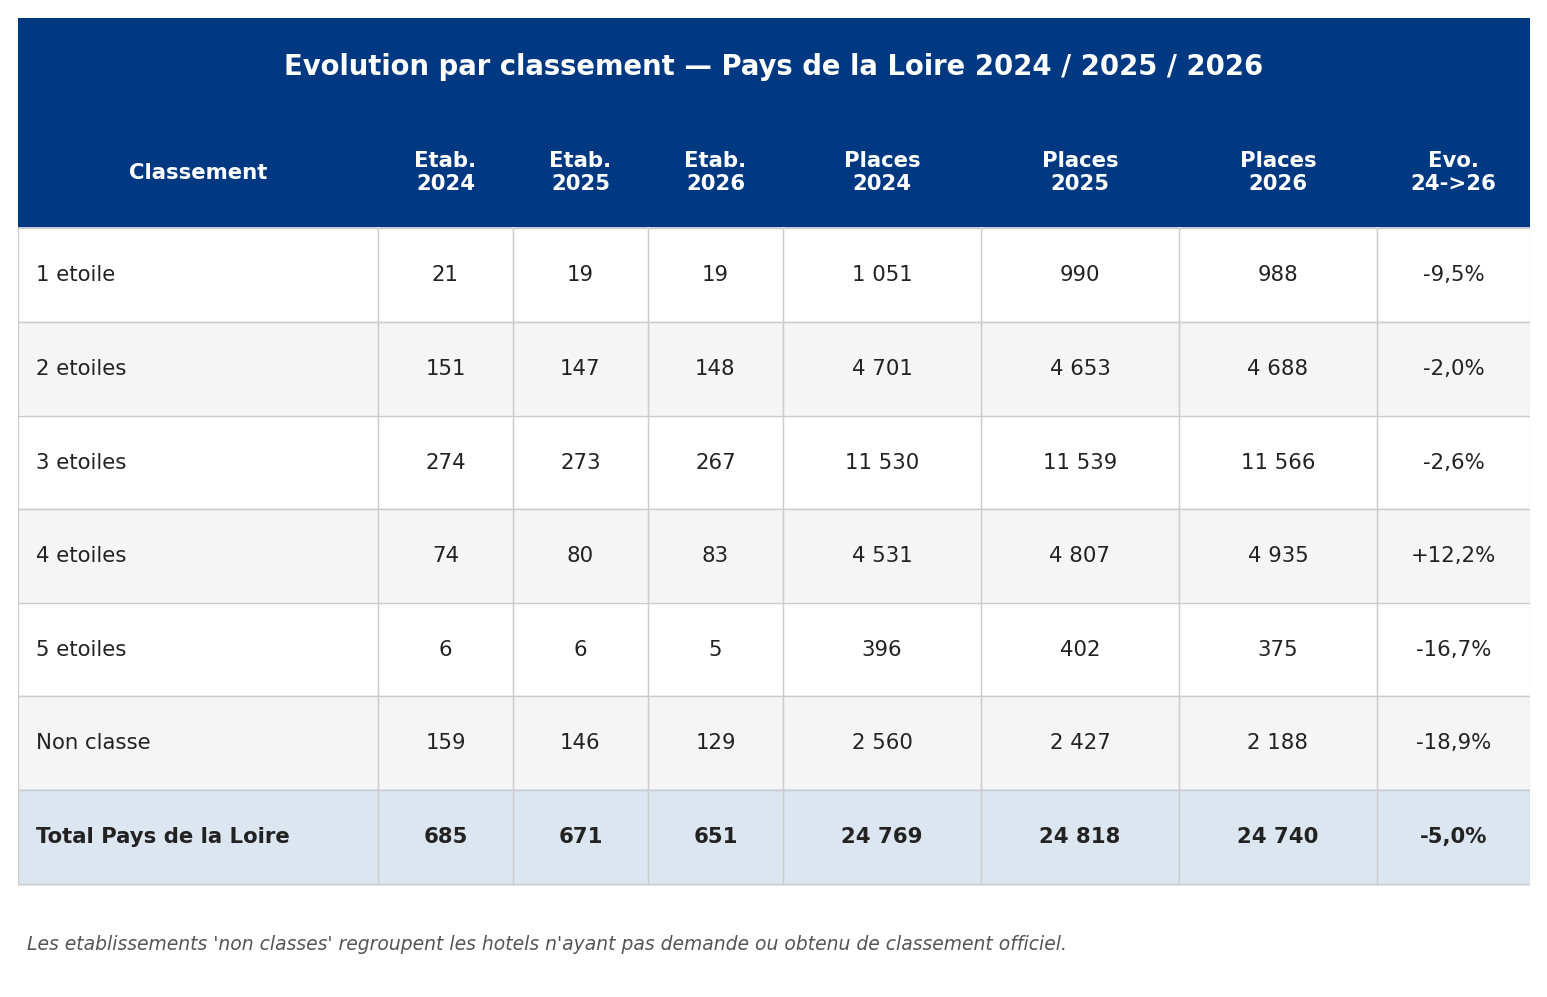Select cell value 147 in 2 etoiles row
The height and width of the screenshot is (997, 1547).
(580, 369)
